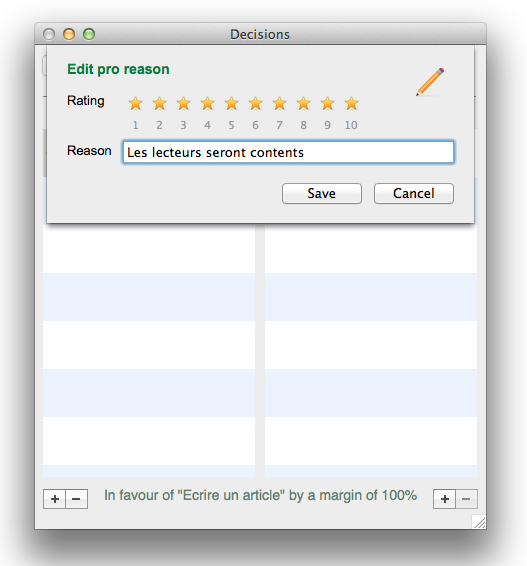This screenshot has width=527, height=566.
Task: Select the third rating star
Action: 183,103
